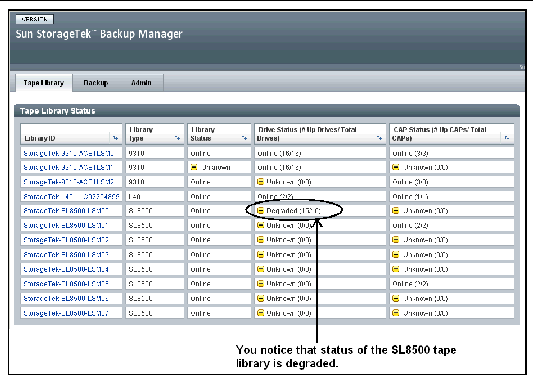Sort by the CAP Status column icon
The height and width of the screenshot is (382, 533).
507,138
